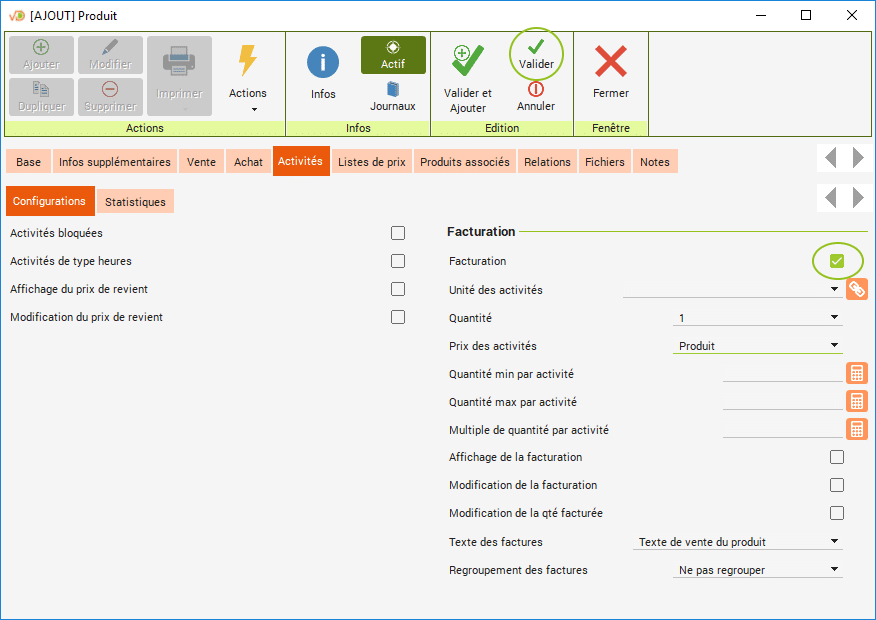This screenshot has height=620, width=876.
Task: Click the red Fermer cross icon
Action: click(610, 63)
